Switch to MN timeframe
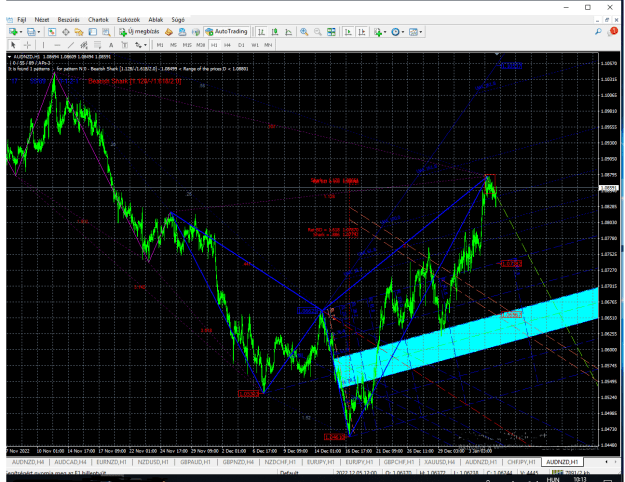The height and width of the screenshot is (482, 625). [x=268, y=45]
